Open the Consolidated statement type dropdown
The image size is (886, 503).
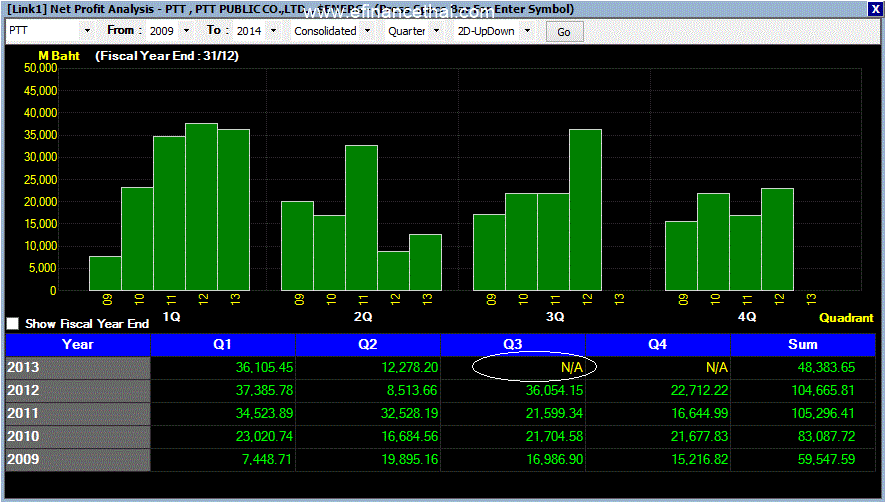pyautogui.click(x=367, y=31)
